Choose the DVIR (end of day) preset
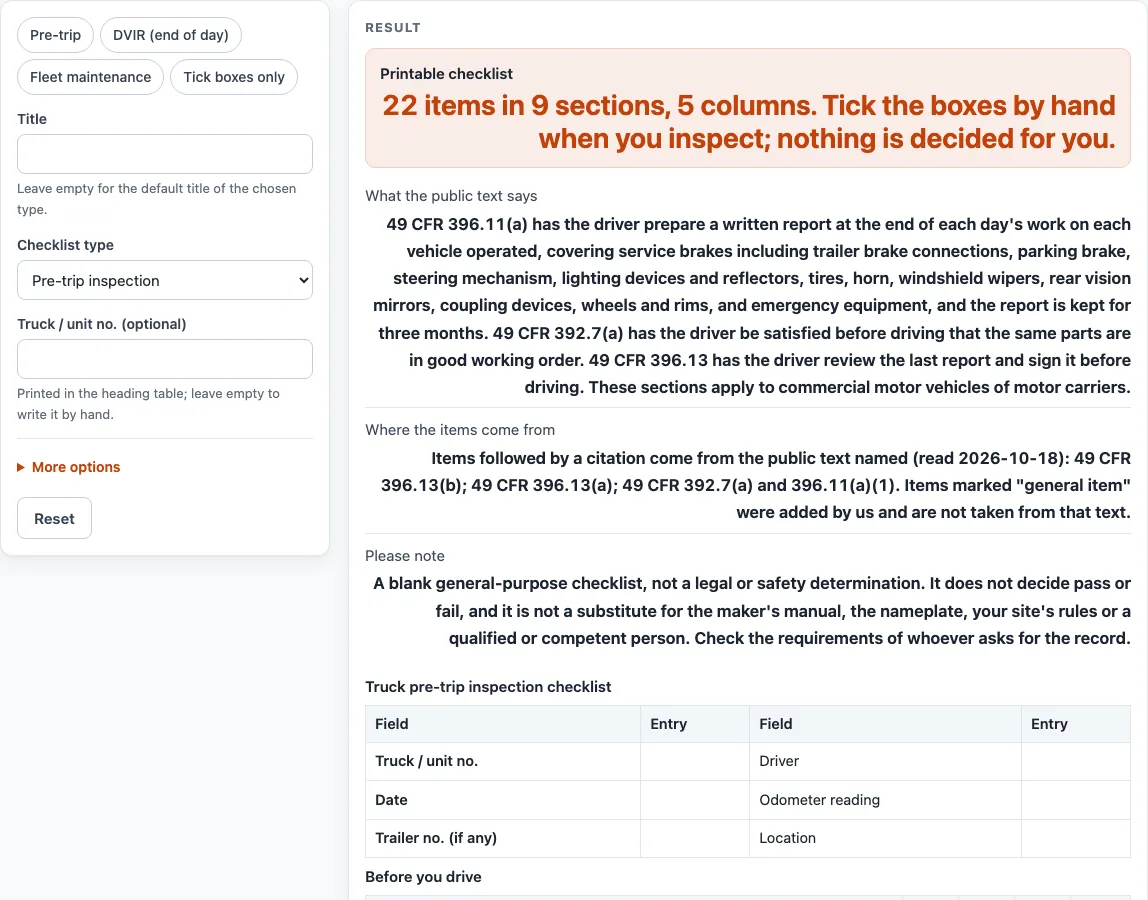 pyautogui.click(x=171, y=35)
